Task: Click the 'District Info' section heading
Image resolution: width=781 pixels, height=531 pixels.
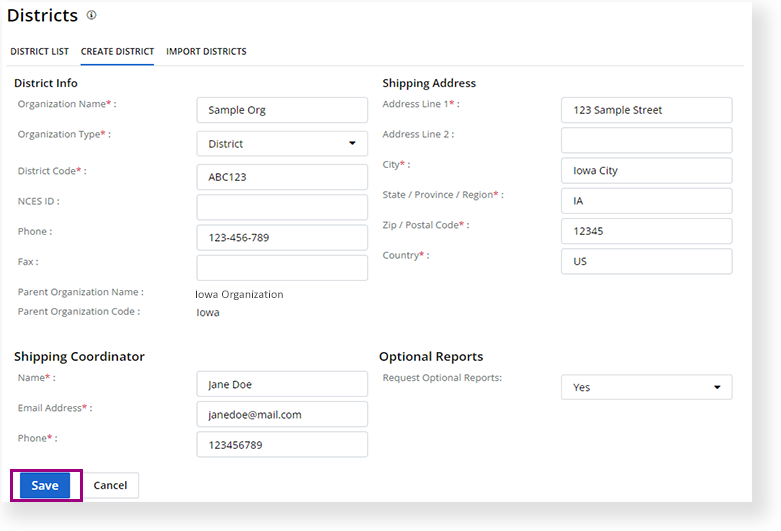Action: [x=46, y=83]
